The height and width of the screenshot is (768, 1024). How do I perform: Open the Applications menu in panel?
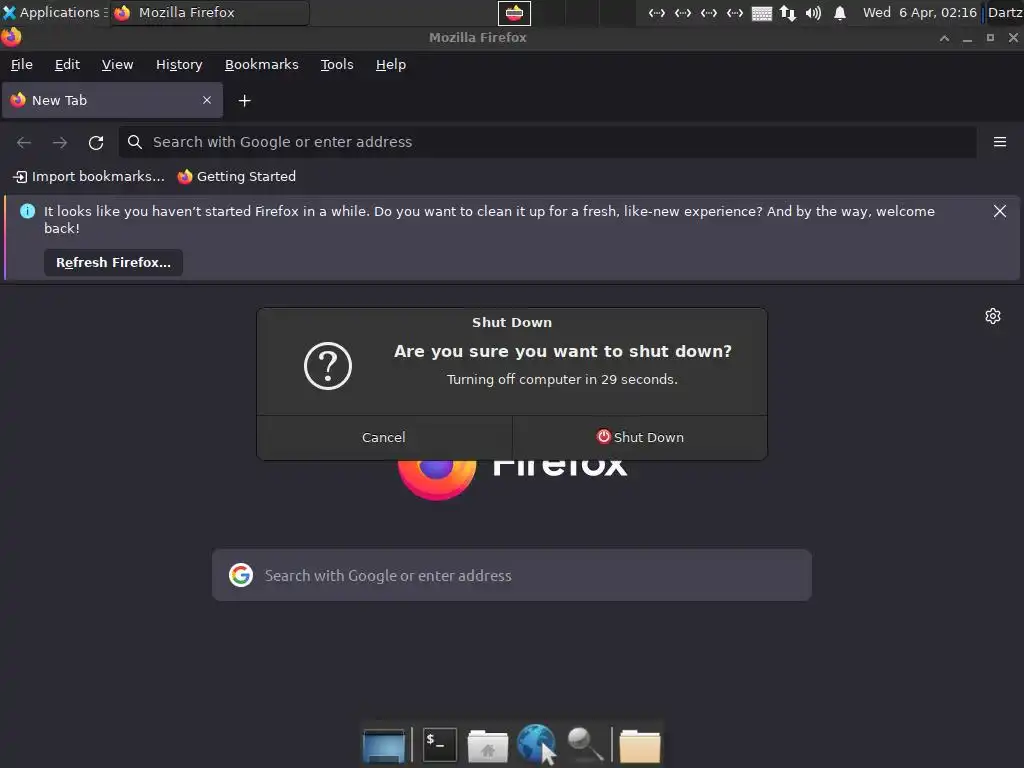tap(54, 12)
